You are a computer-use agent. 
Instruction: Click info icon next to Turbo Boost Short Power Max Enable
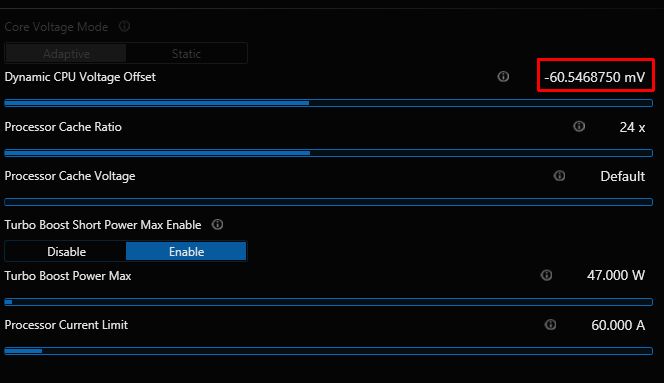(x=217, y=224)
